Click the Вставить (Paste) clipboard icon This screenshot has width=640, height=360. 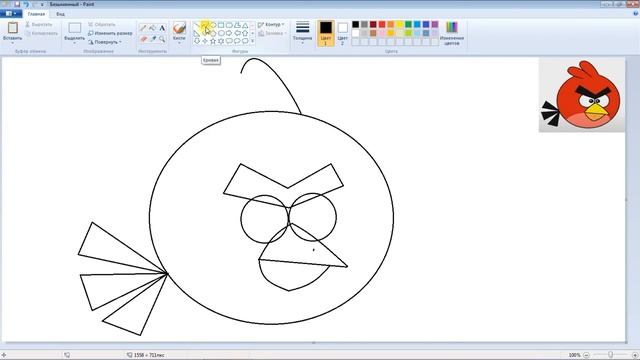[13, 28]
